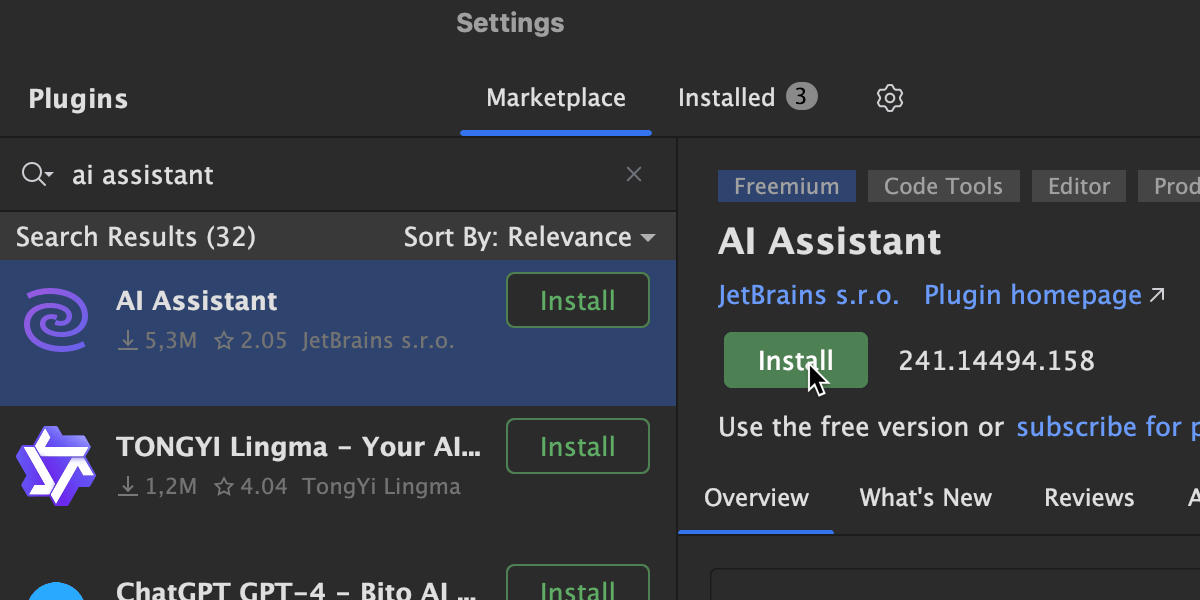The width and height of the screenshot is (1200, 600).
Task: Open the Sort By Relevance dropdown
Action: click(x=529, y=237)
